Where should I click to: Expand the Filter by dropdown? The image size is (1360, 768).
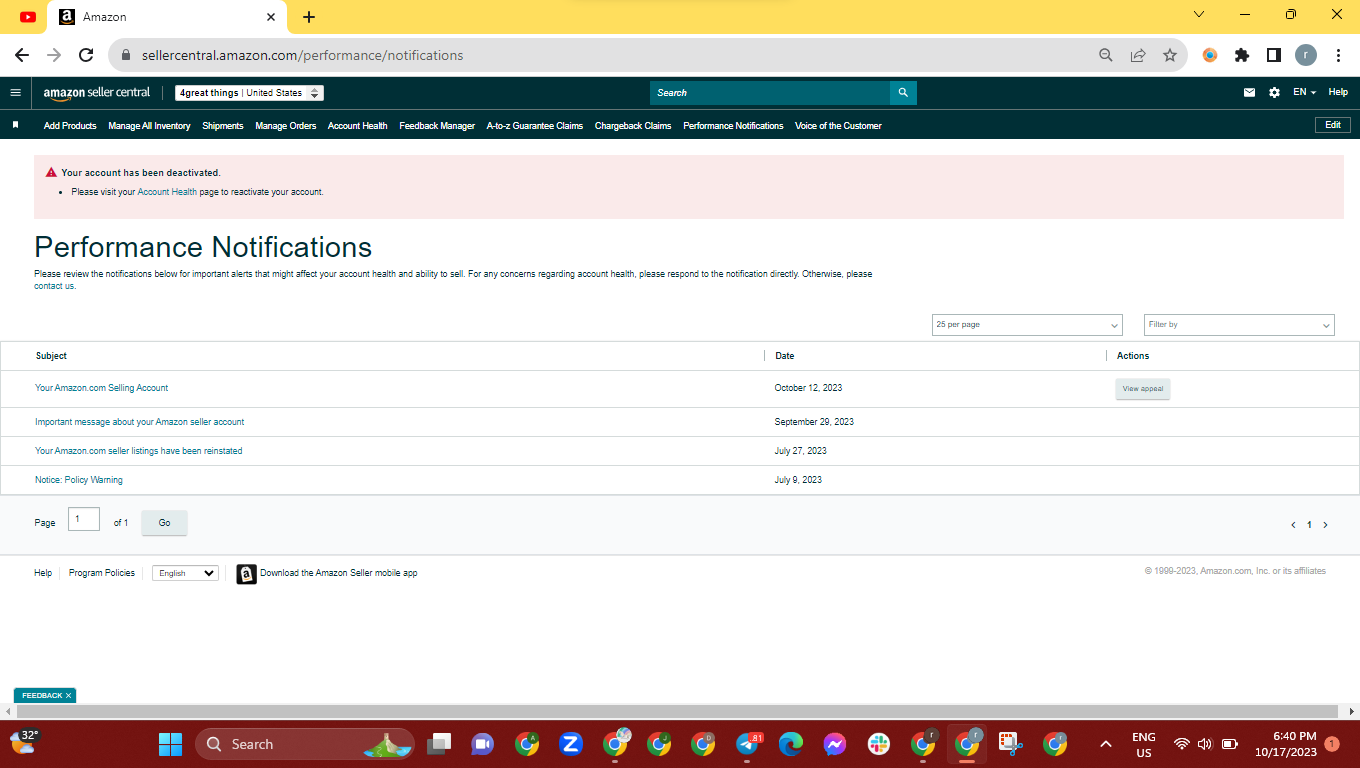pos(1239,325)
